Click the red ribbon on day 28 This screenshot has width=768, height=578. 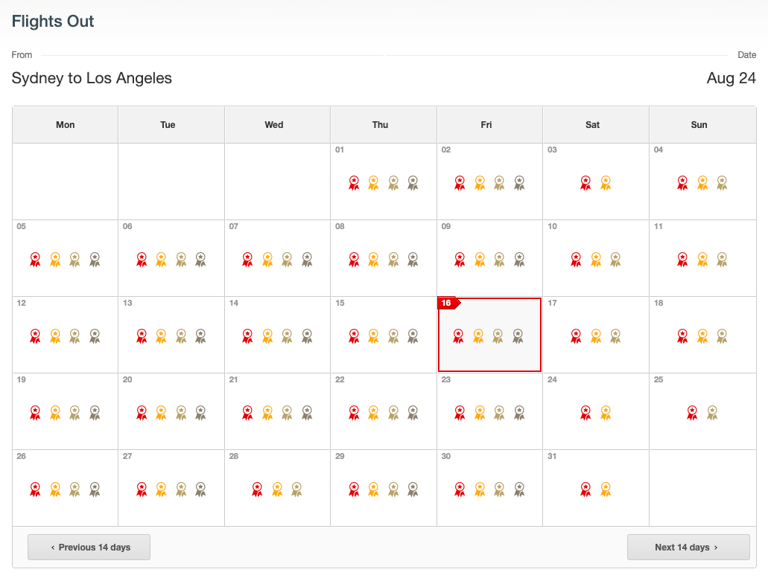(x=257, y=489)
